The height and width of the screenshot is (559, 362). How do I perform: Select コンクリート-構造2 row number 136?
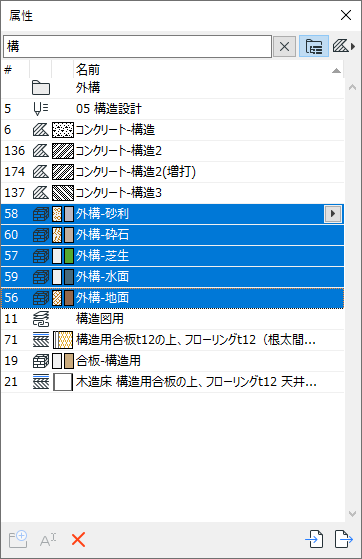pyautogui.click(x=173, y=151)
